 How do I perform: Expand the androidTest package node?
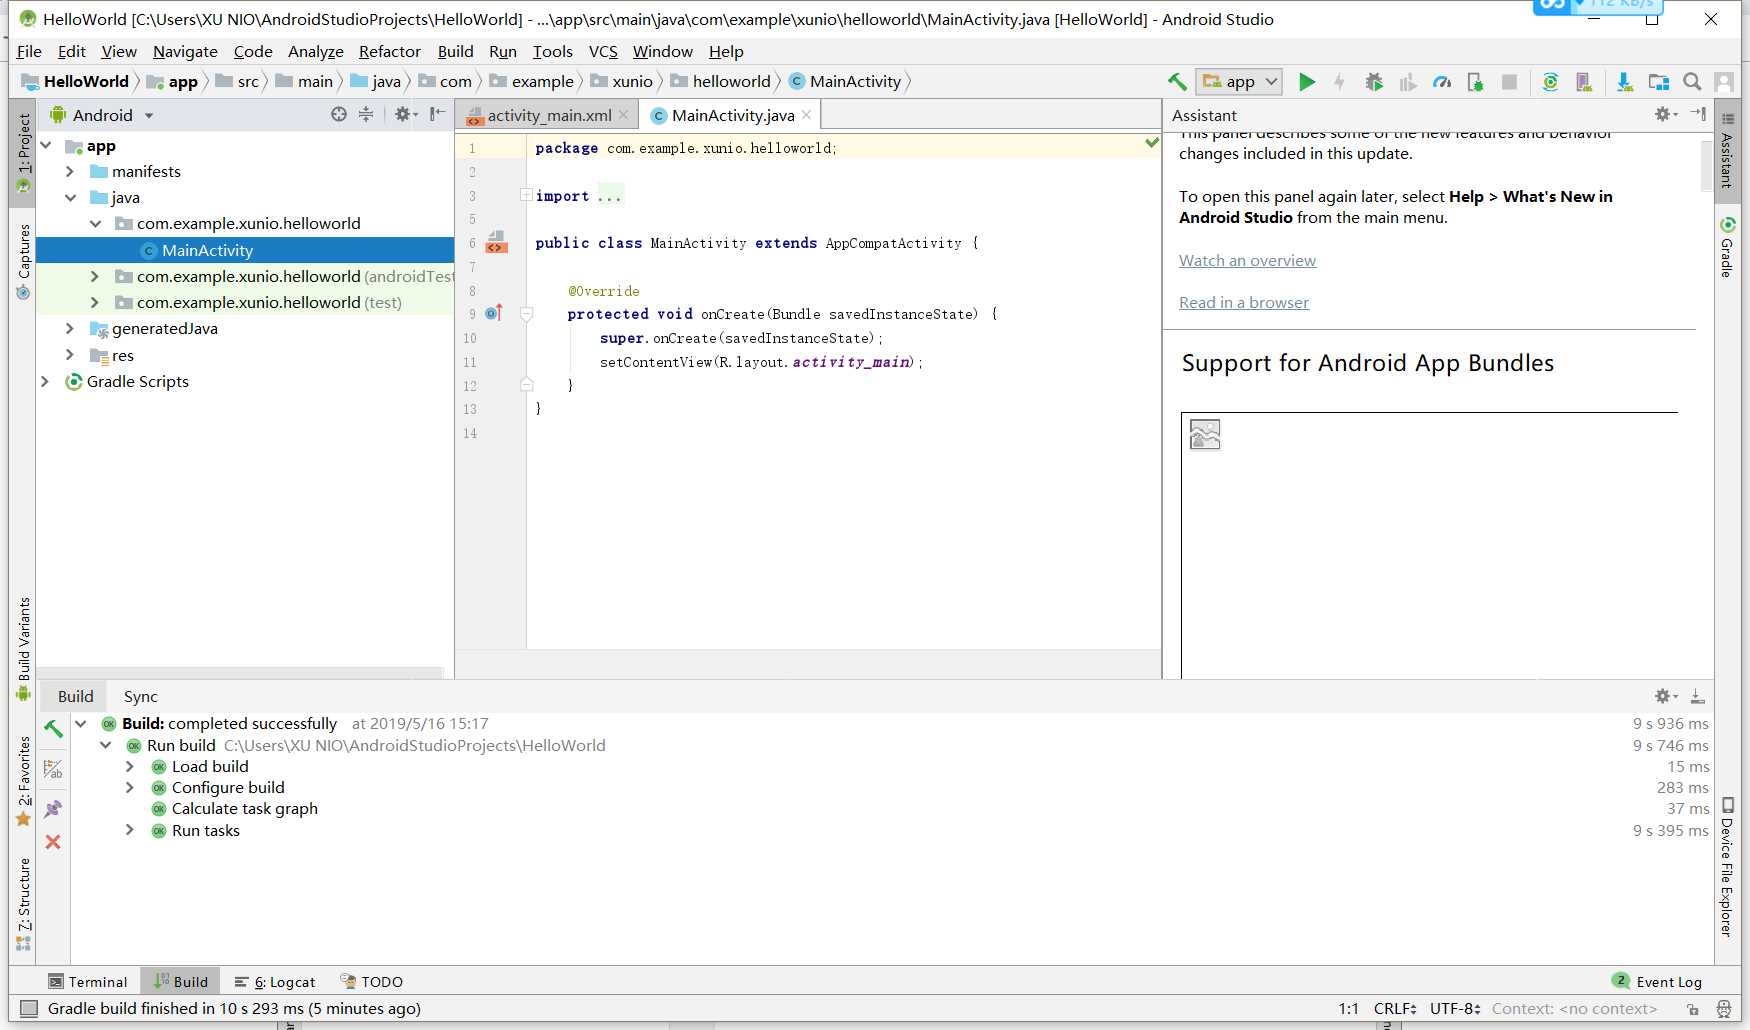click(95, 276)
